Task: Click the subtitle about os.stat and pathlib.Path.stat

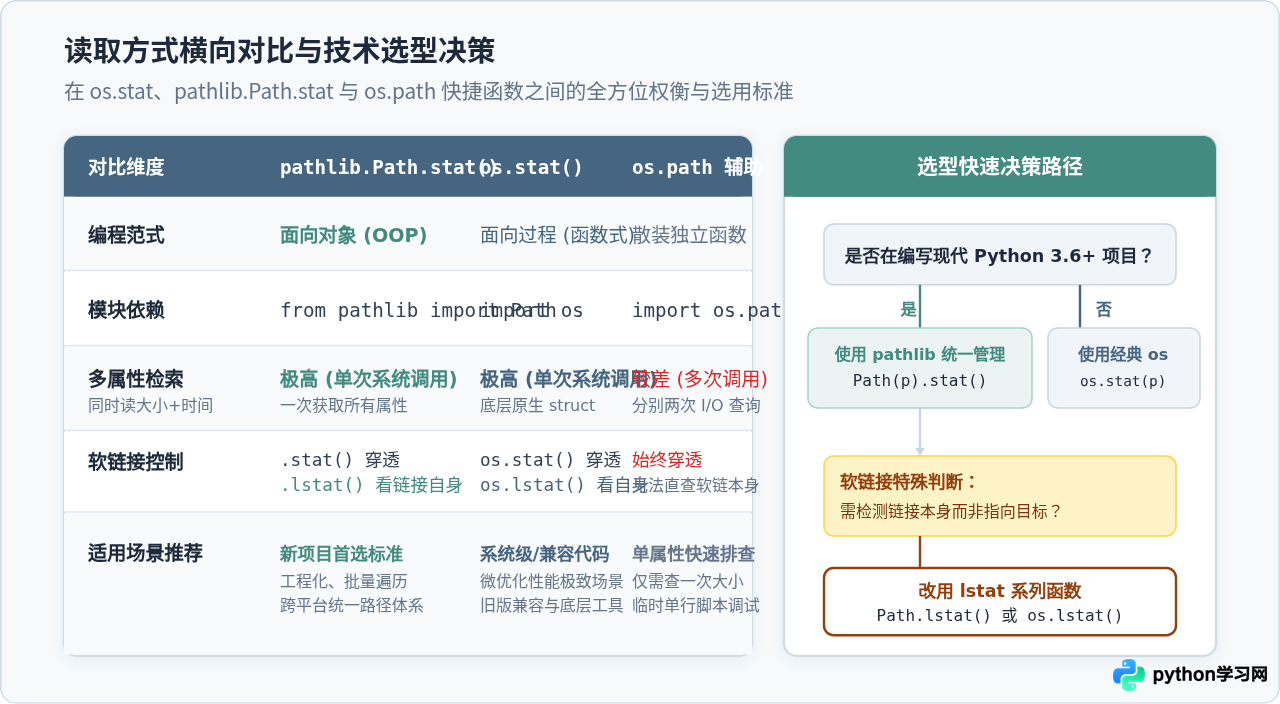Action: 429,92
